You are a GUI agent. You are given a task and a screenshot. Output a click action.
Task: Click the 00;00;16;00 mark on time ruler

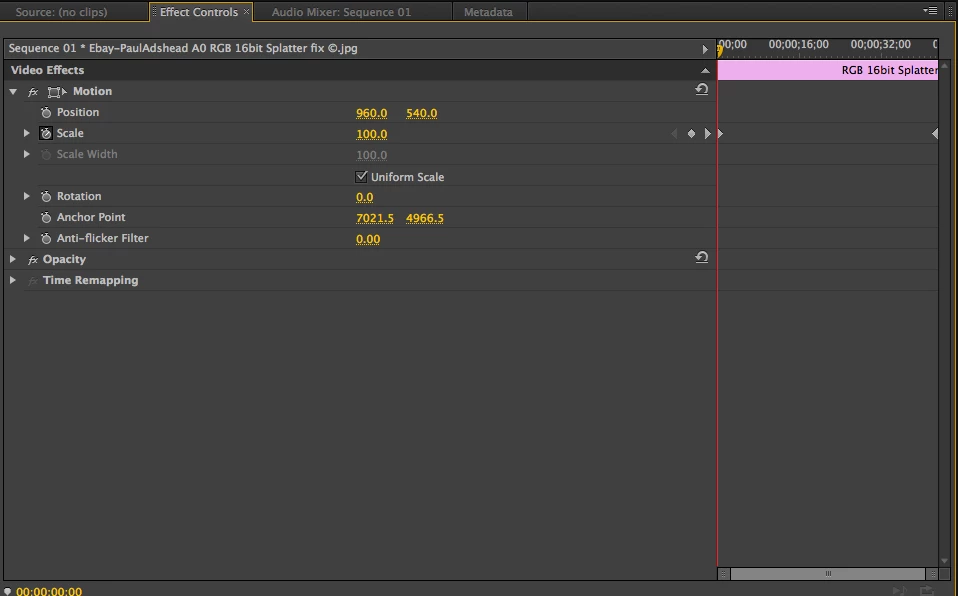click(x=799, y=45)
